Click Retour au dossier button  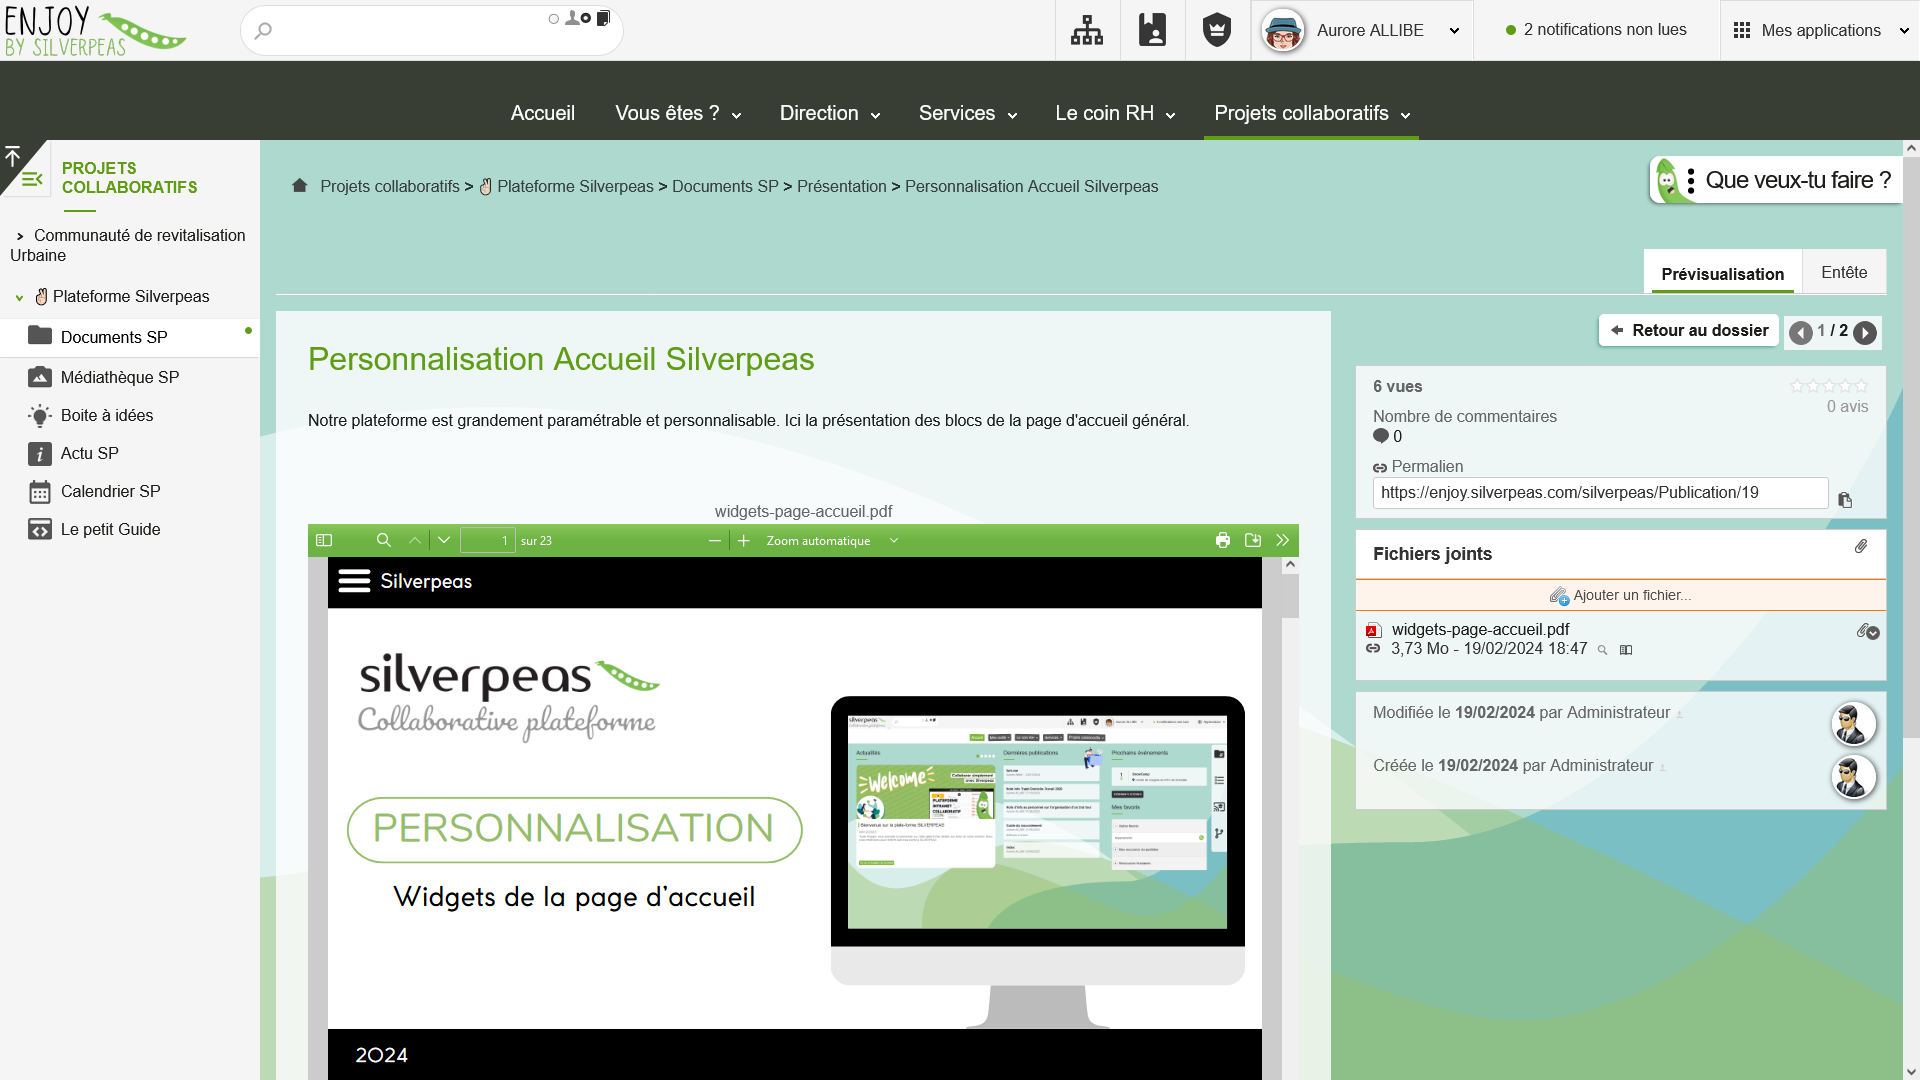(1689, 330)
